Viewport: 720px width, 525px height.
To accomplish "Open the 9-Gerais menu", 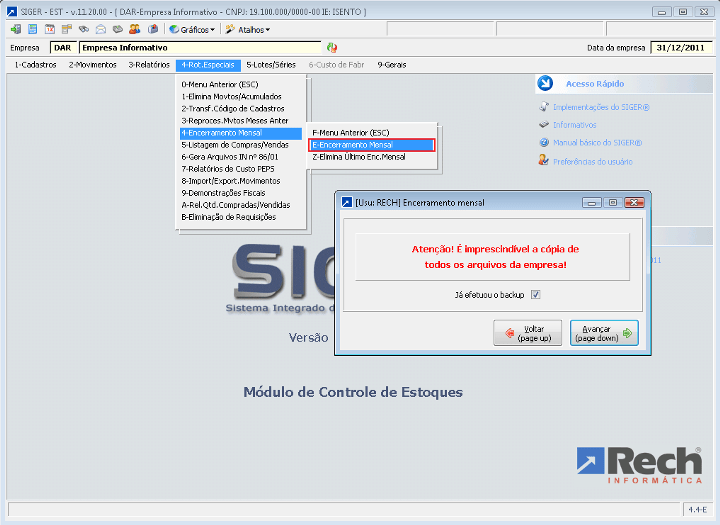I will (392, 65).
